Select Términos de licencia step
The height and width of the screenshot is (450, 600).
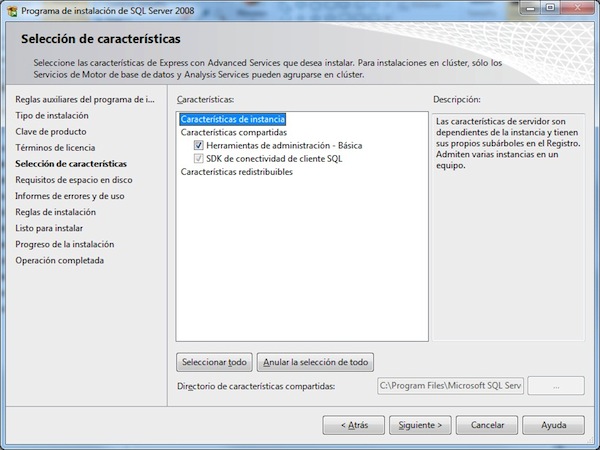55,148
